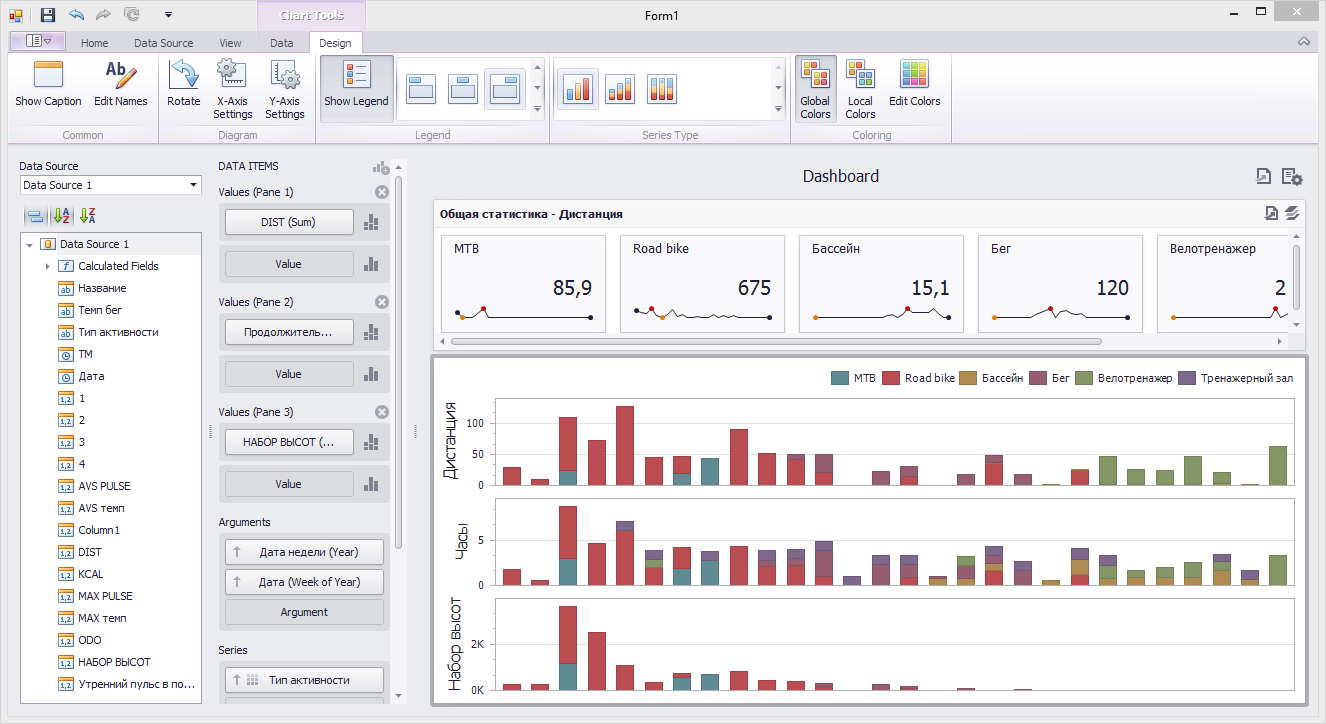Viewport: 1326px width, 724px height.
Task: Open X-Axis Settings
Action: tap(232, 88)
